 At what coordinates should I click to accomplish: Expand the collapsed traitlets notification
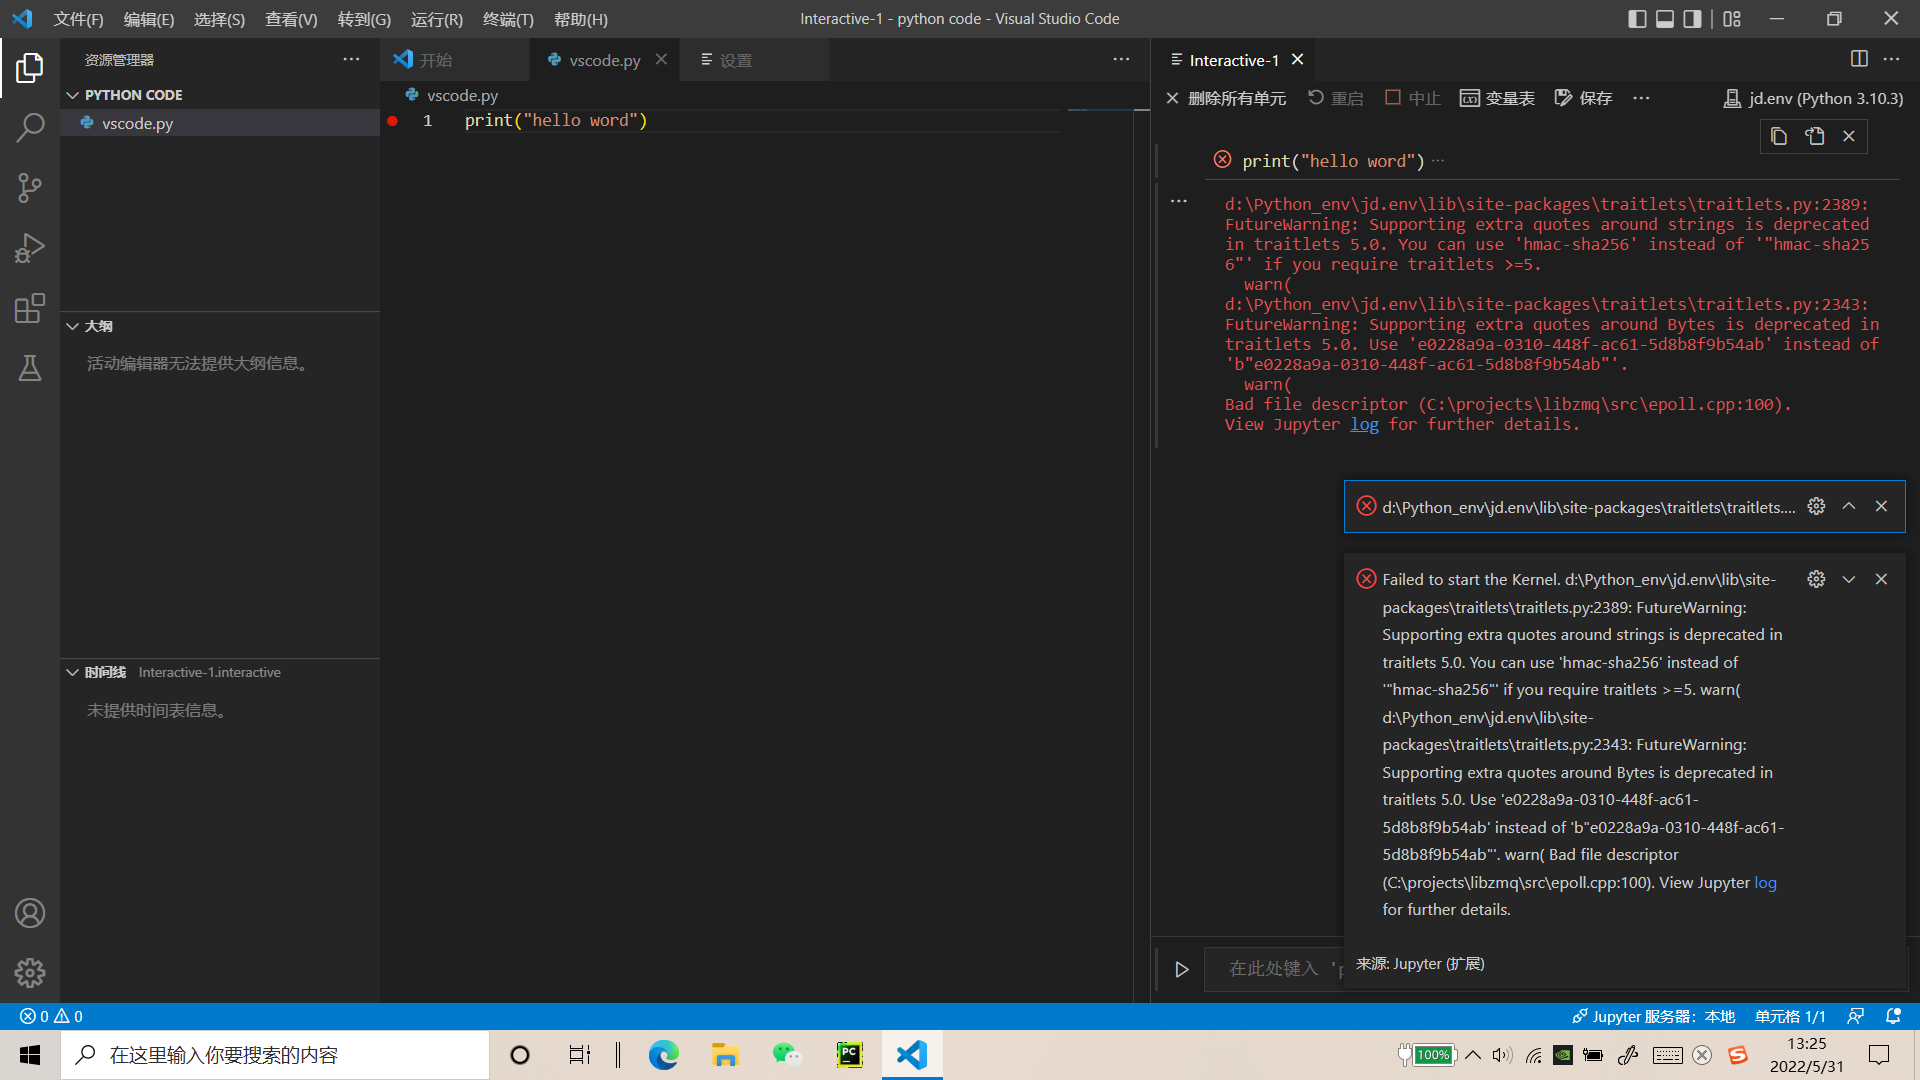[x=1849, y=506]
